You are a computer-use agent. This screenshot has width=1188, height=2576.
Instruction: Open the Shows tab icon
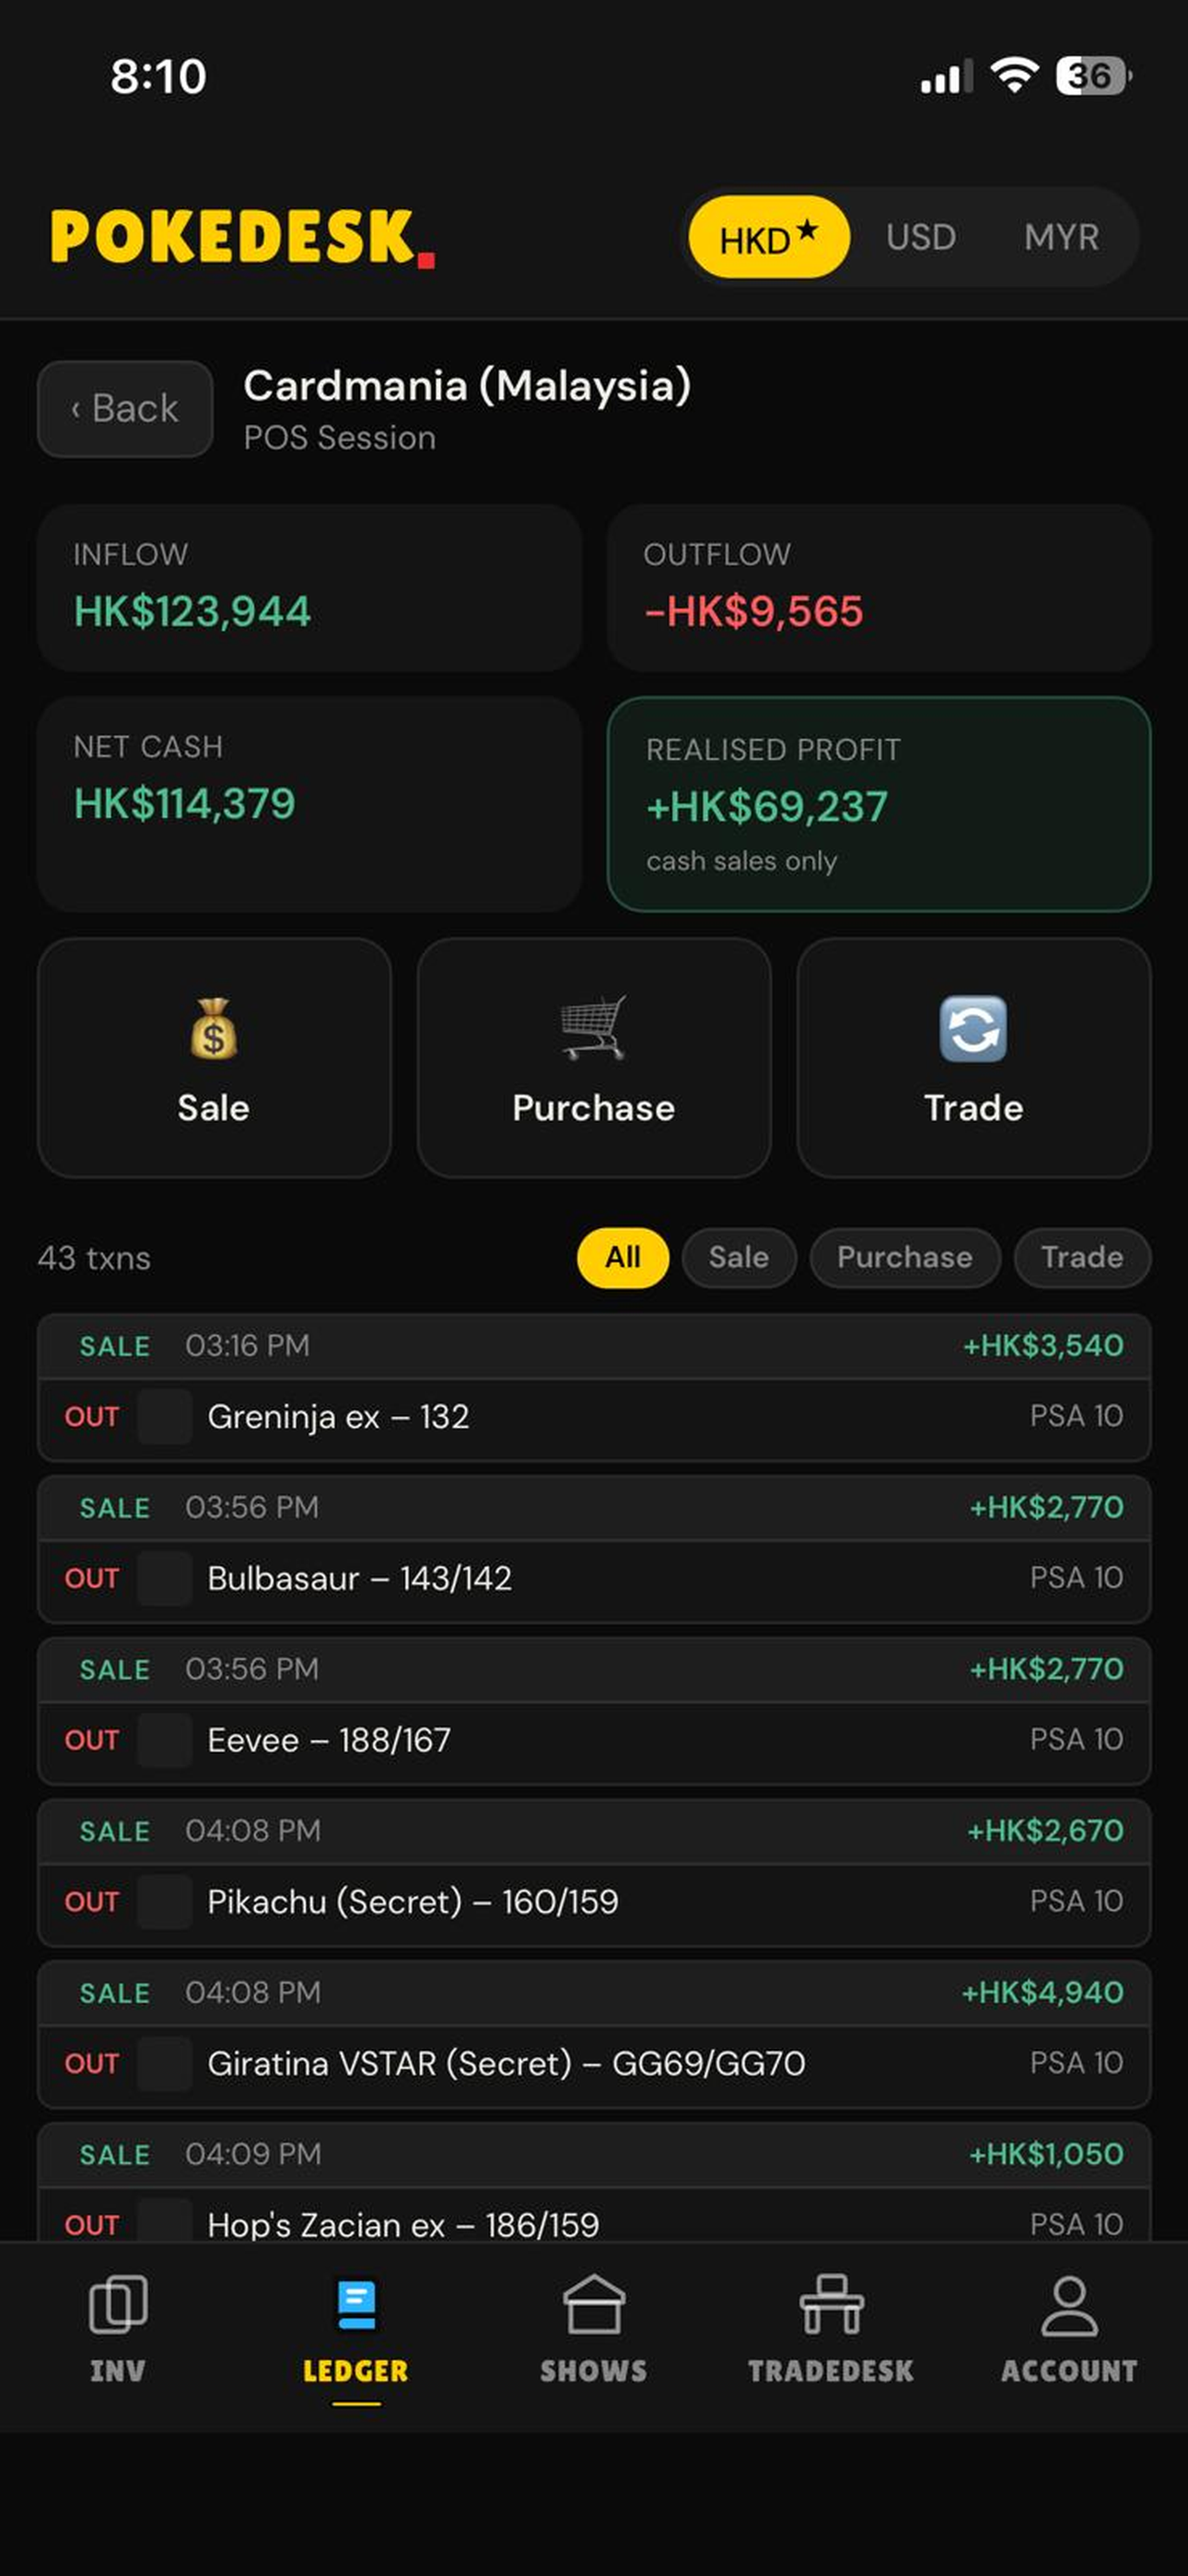(x=594, y=2305)
